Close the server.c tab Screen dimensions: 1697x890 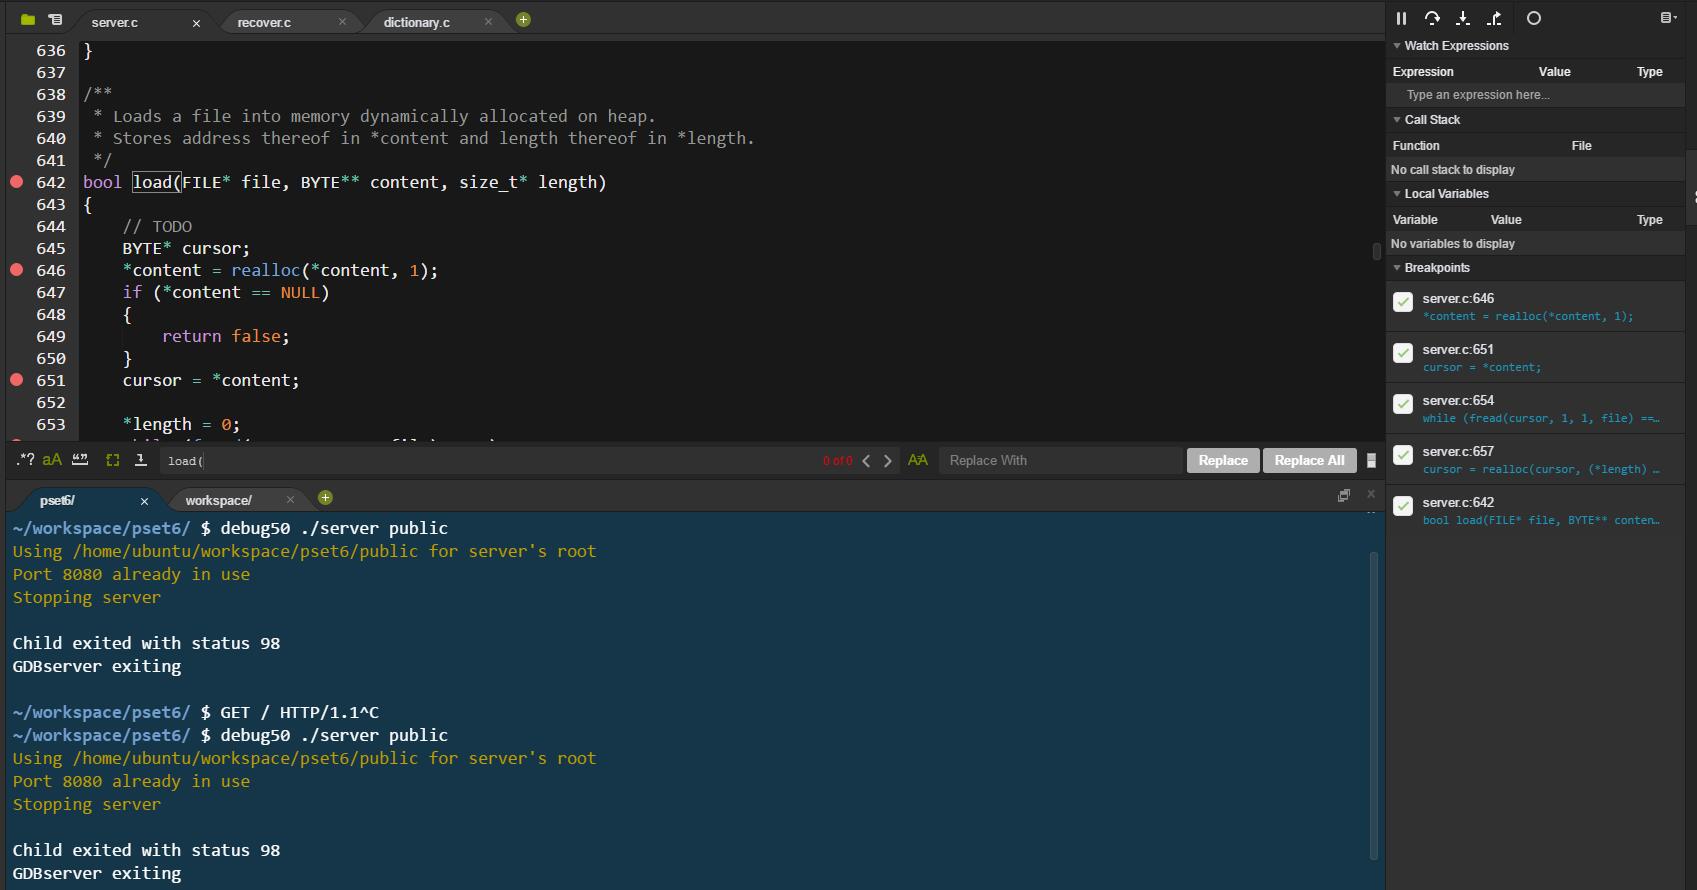[196, 22]
